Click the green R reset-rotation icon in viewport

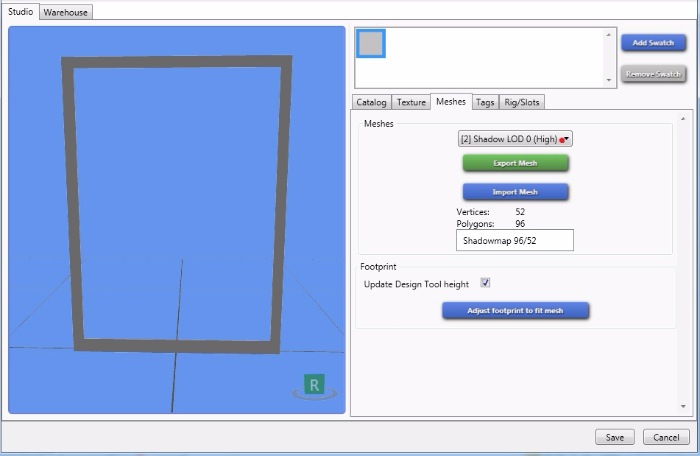coord(315,385)
